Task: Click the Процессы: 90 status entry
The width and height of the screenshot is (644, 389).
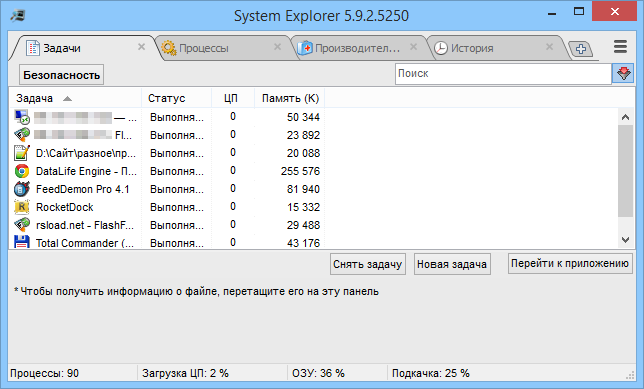Action: 44,373
